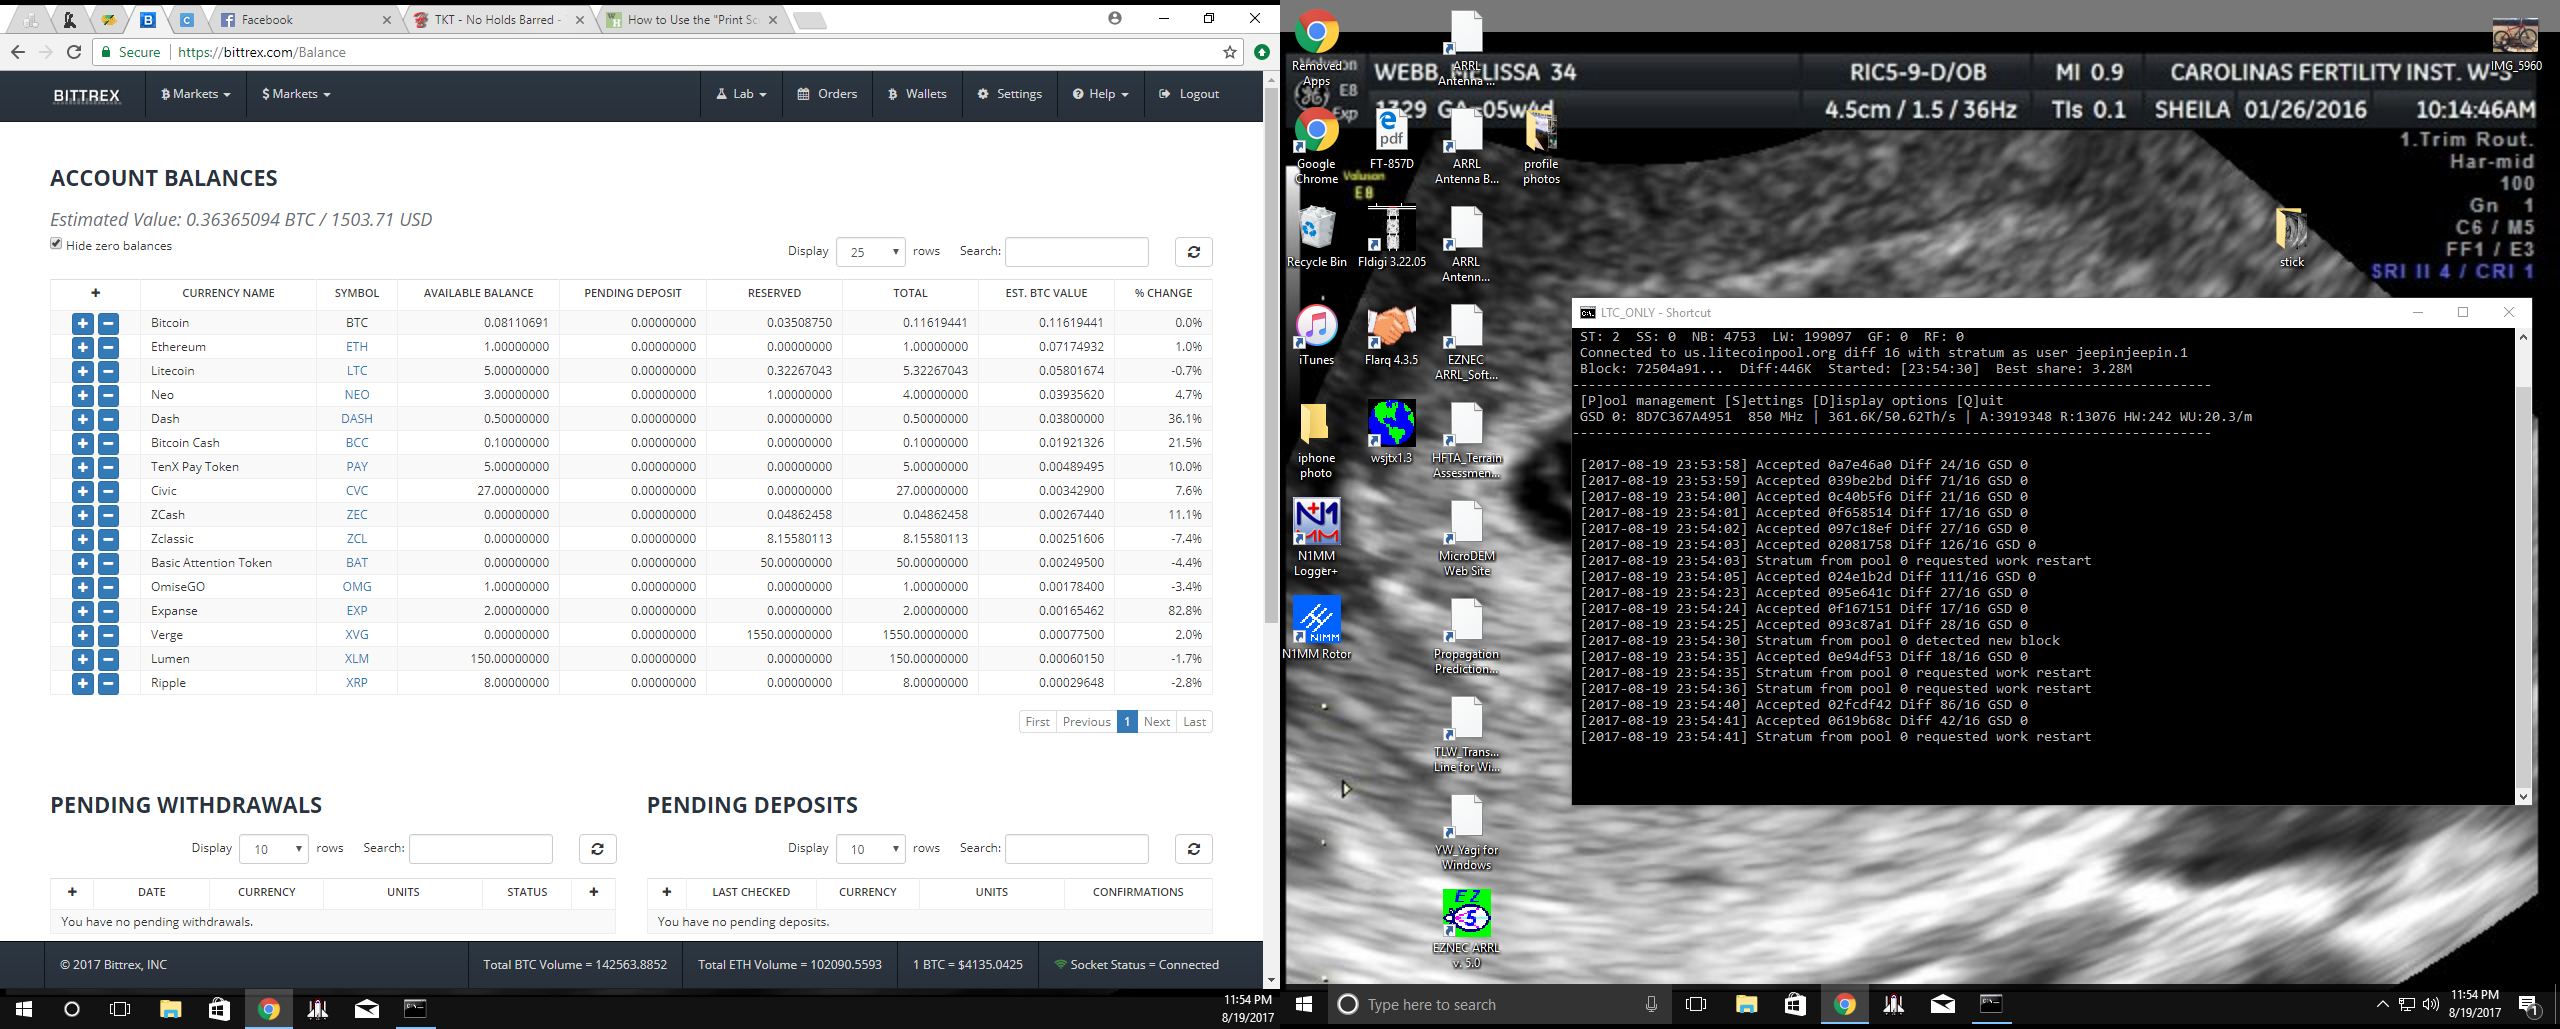The width and height of the screenshot is (2560, 1029).
Task: Click the pending withdrawals Search field
Action: click(x=480, y=849)
